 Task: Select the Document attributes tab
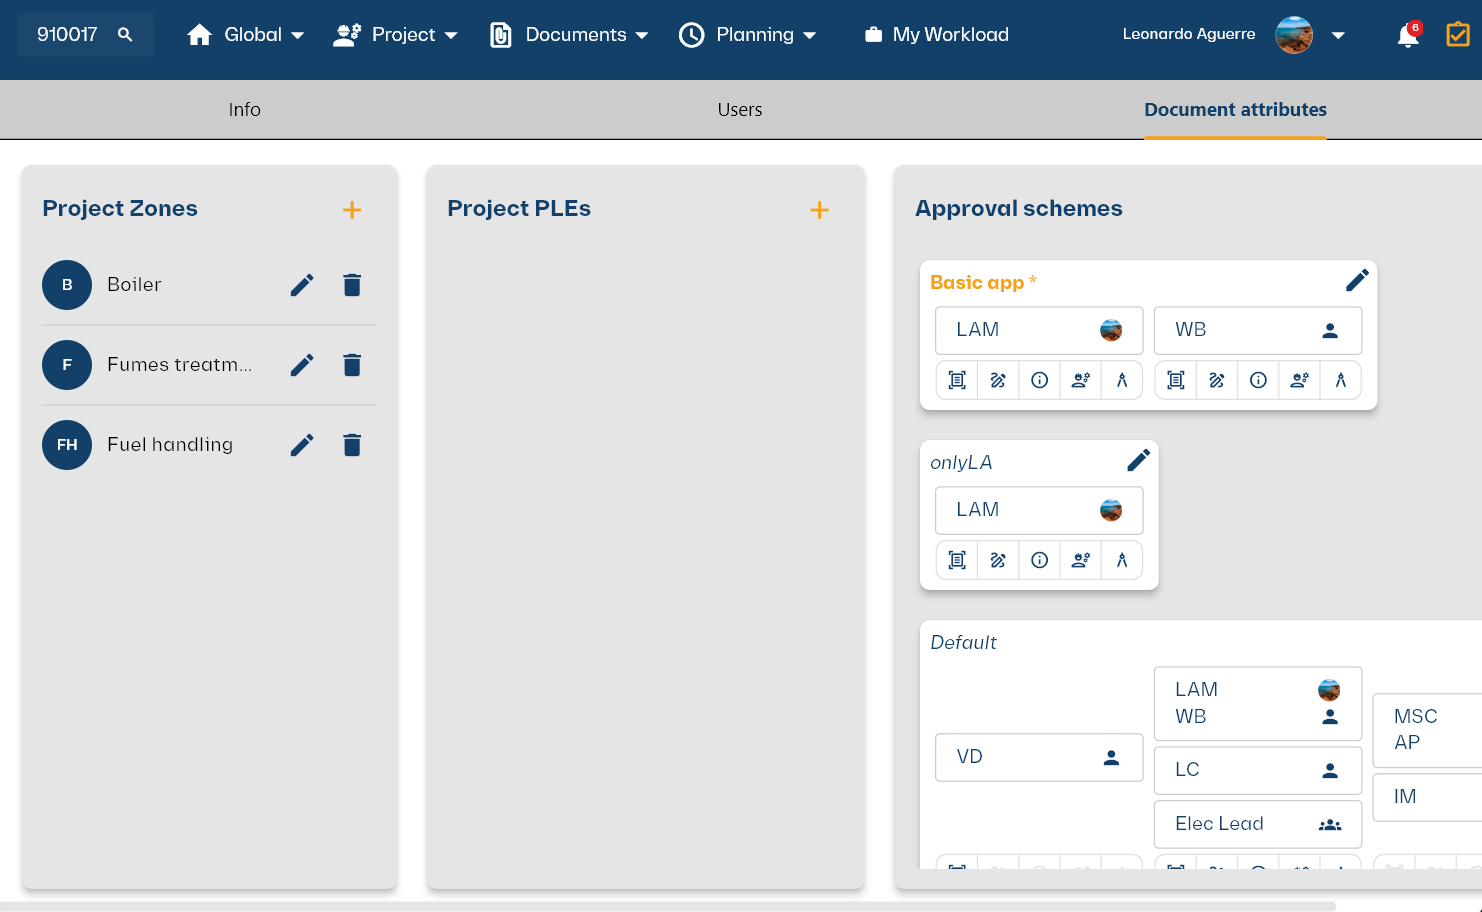click(x=1235, y=110)
